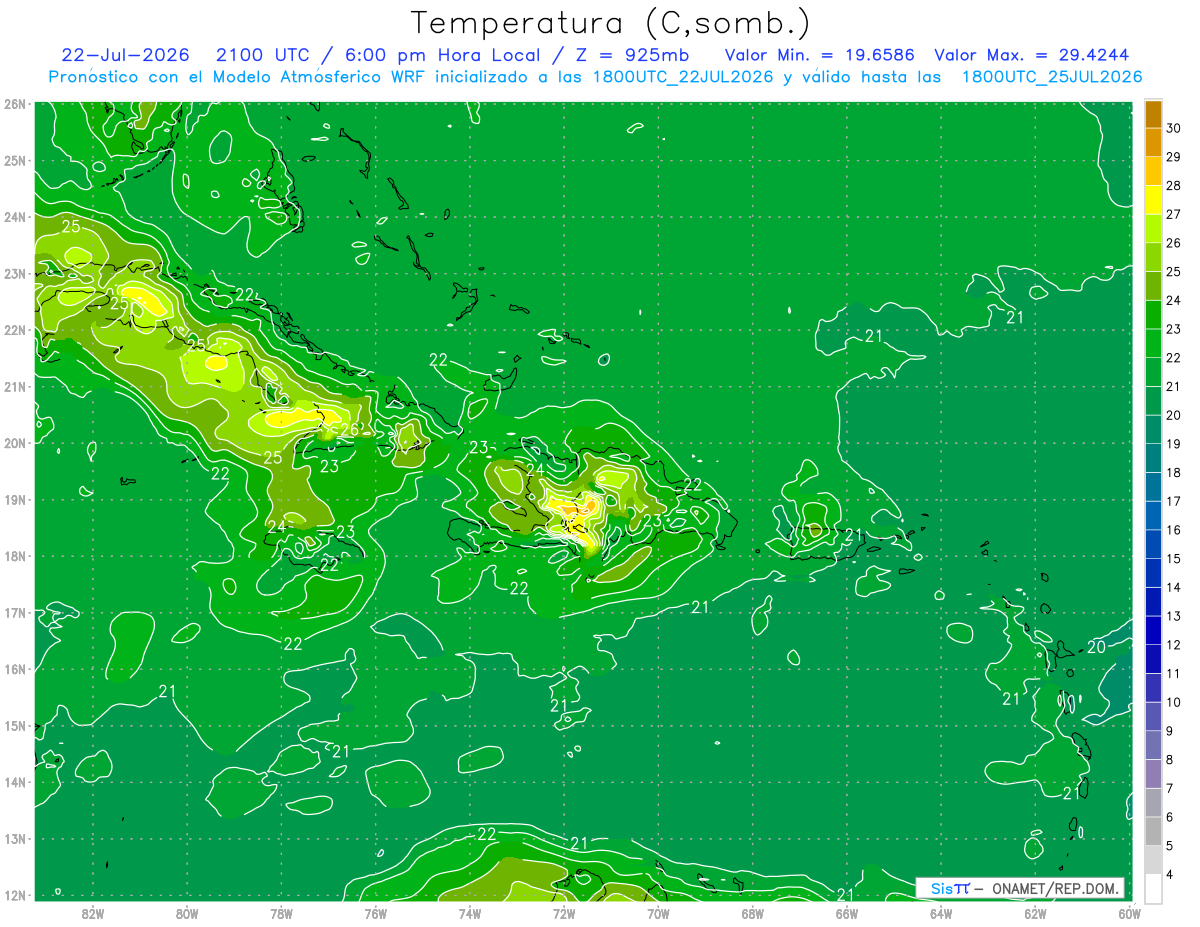
Task: Click the "64W" longitude axis label
Action: pos(940,913)
